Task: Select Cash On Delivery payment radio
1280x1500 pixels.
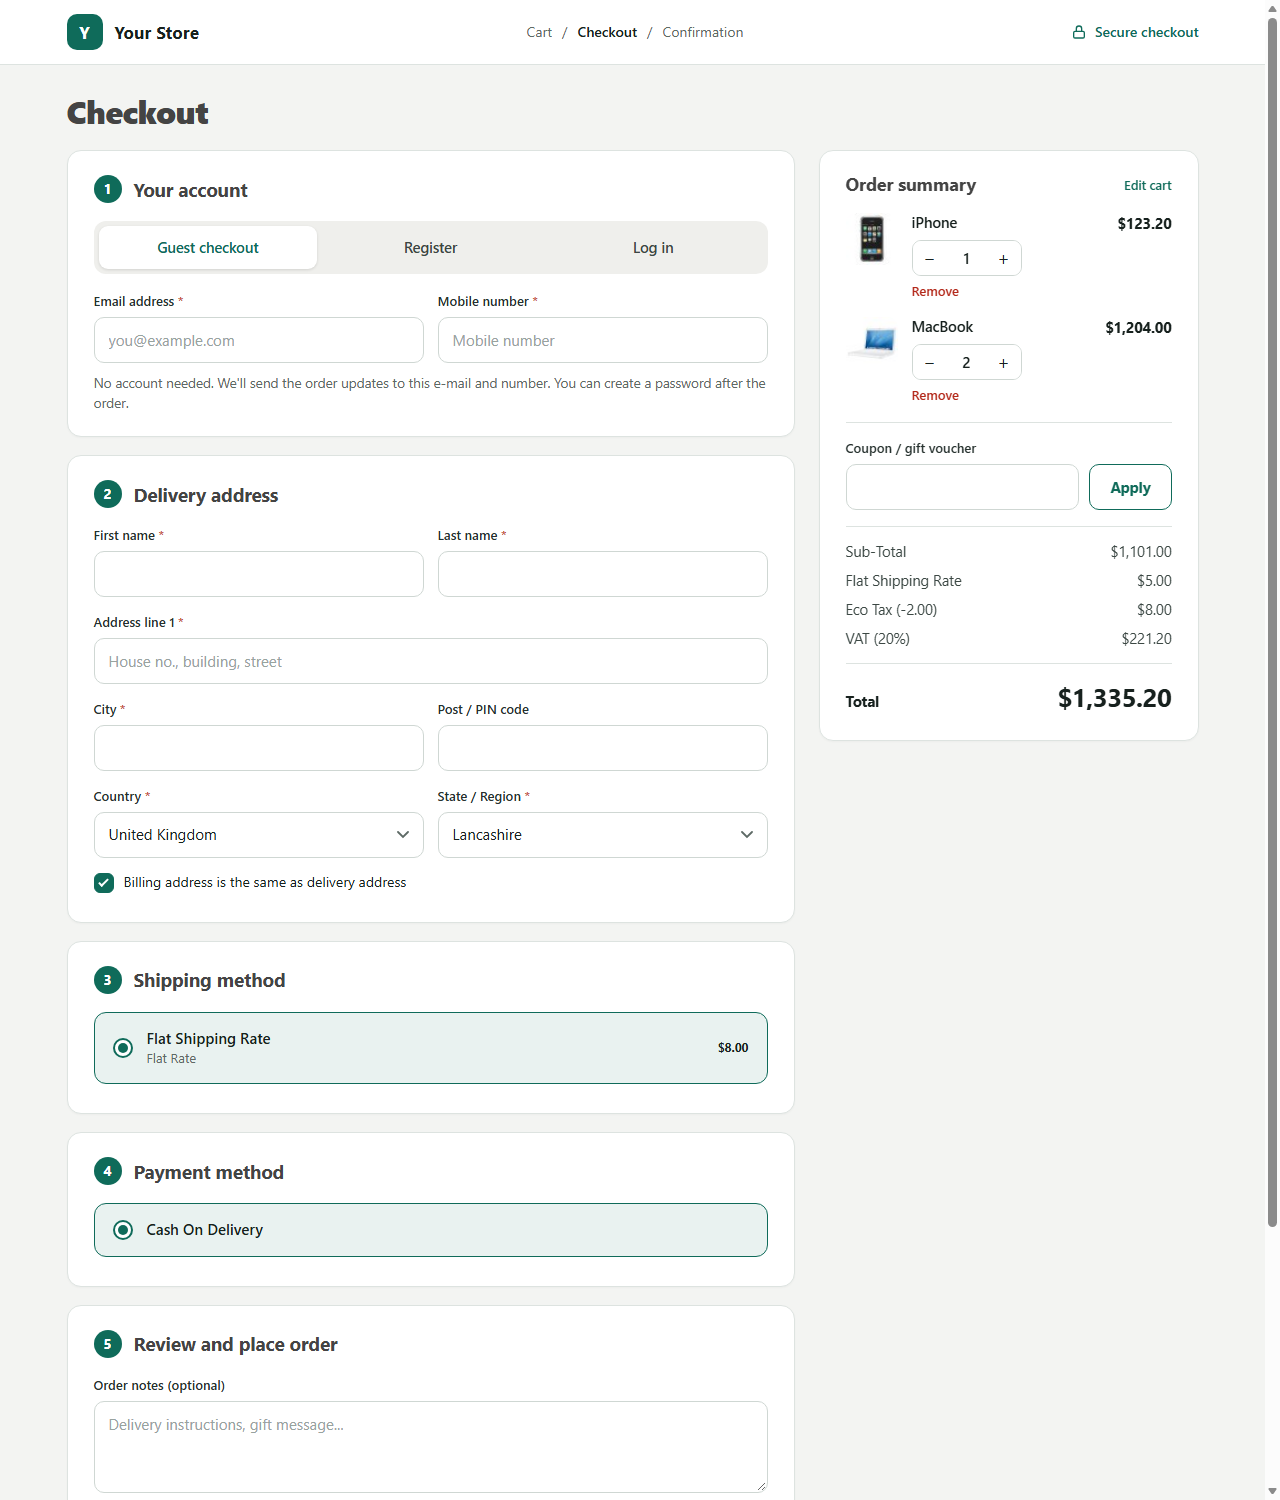Action: [123, 1230]
